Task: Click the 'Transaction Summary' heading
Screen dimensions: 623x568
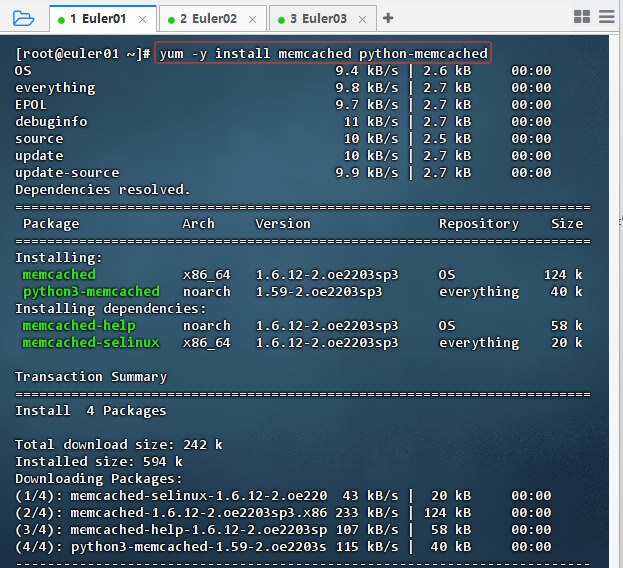Action: pyautogui.click(x=91, y=377)
